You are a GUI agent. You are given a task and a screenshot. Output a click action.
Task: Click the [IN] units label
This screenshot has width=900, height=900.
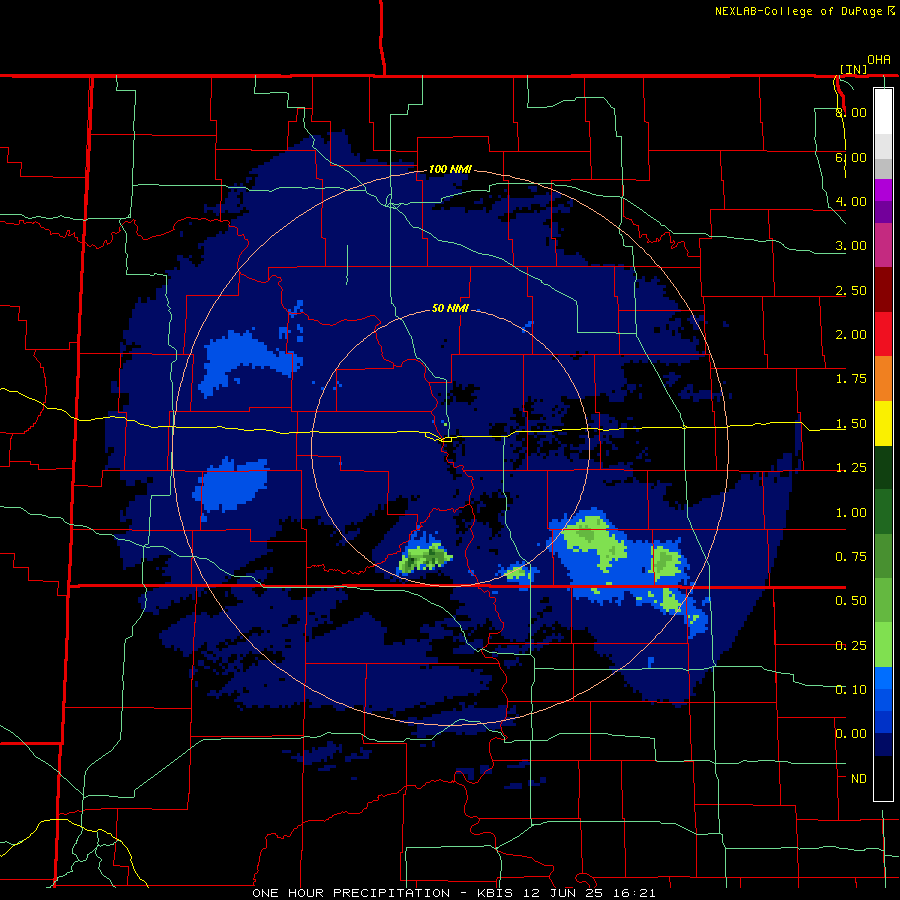tap(854, 69)
